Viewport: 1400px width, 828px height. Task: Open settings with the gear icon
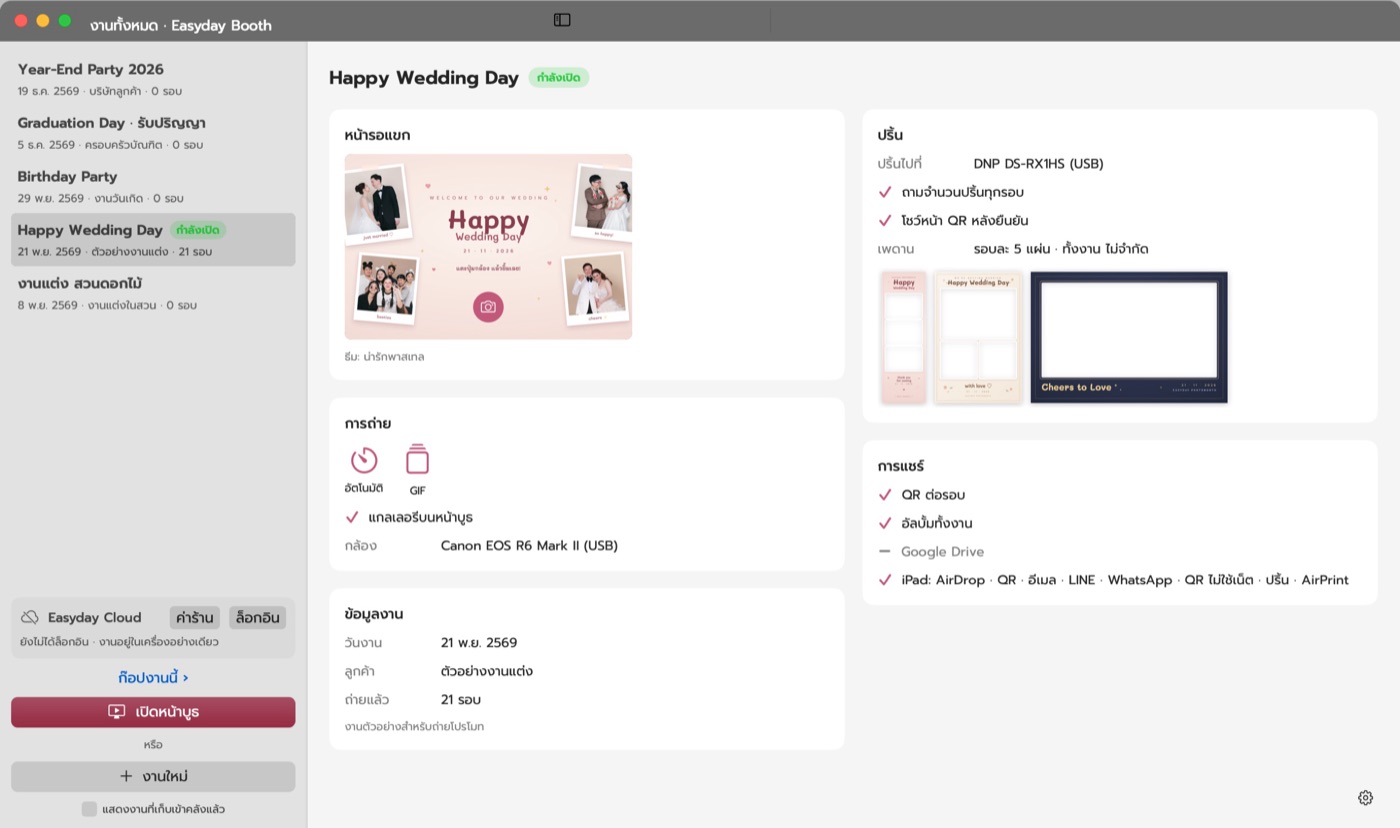pos(1365,797)
